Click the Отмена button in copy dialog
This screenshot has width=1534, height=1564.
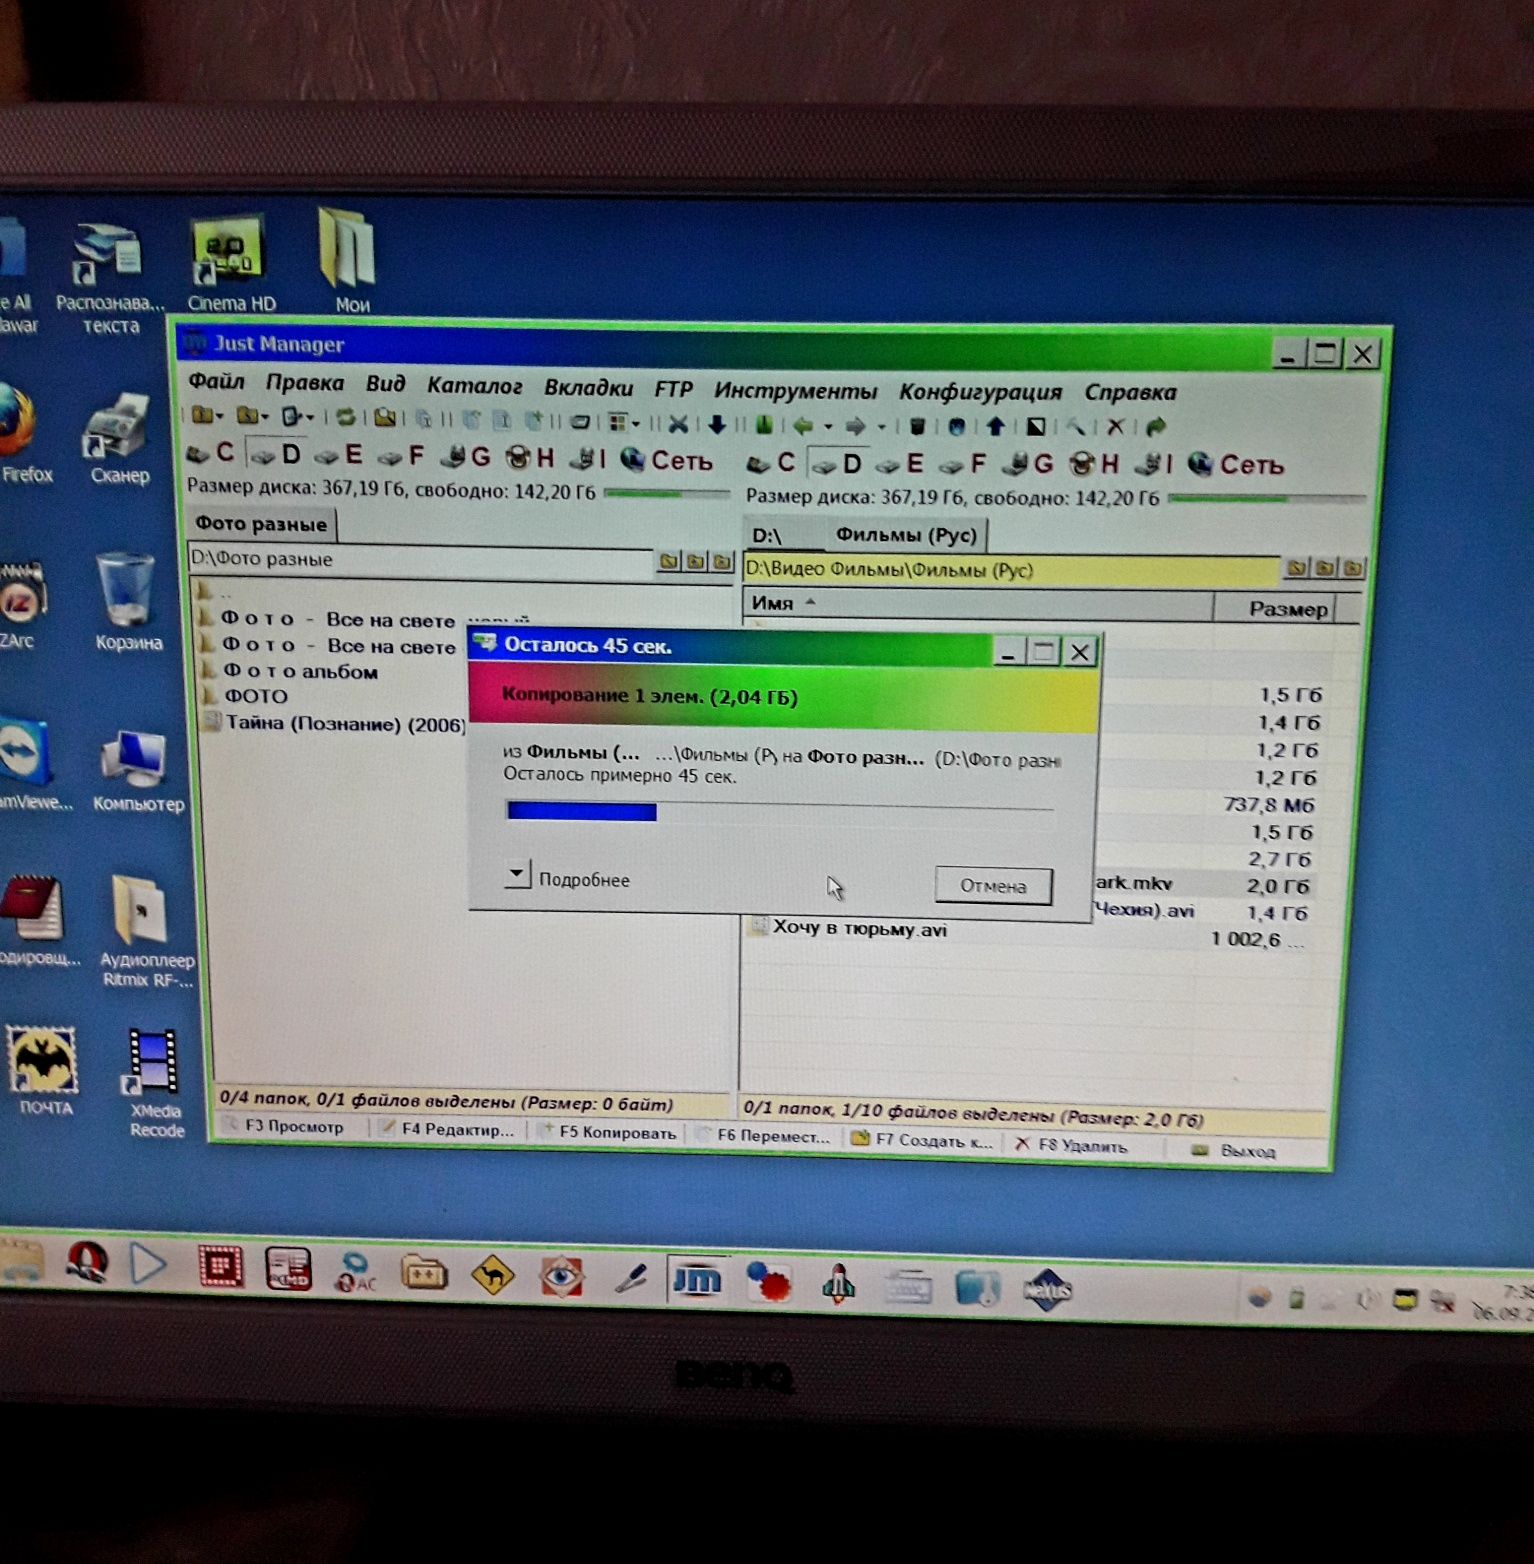(993, 886)
